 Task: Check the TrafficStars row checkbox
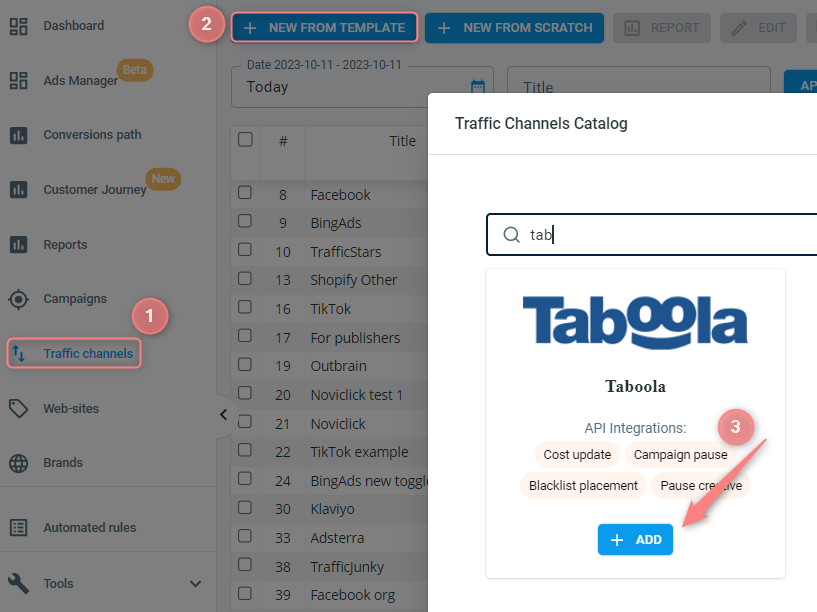[245, 249]
